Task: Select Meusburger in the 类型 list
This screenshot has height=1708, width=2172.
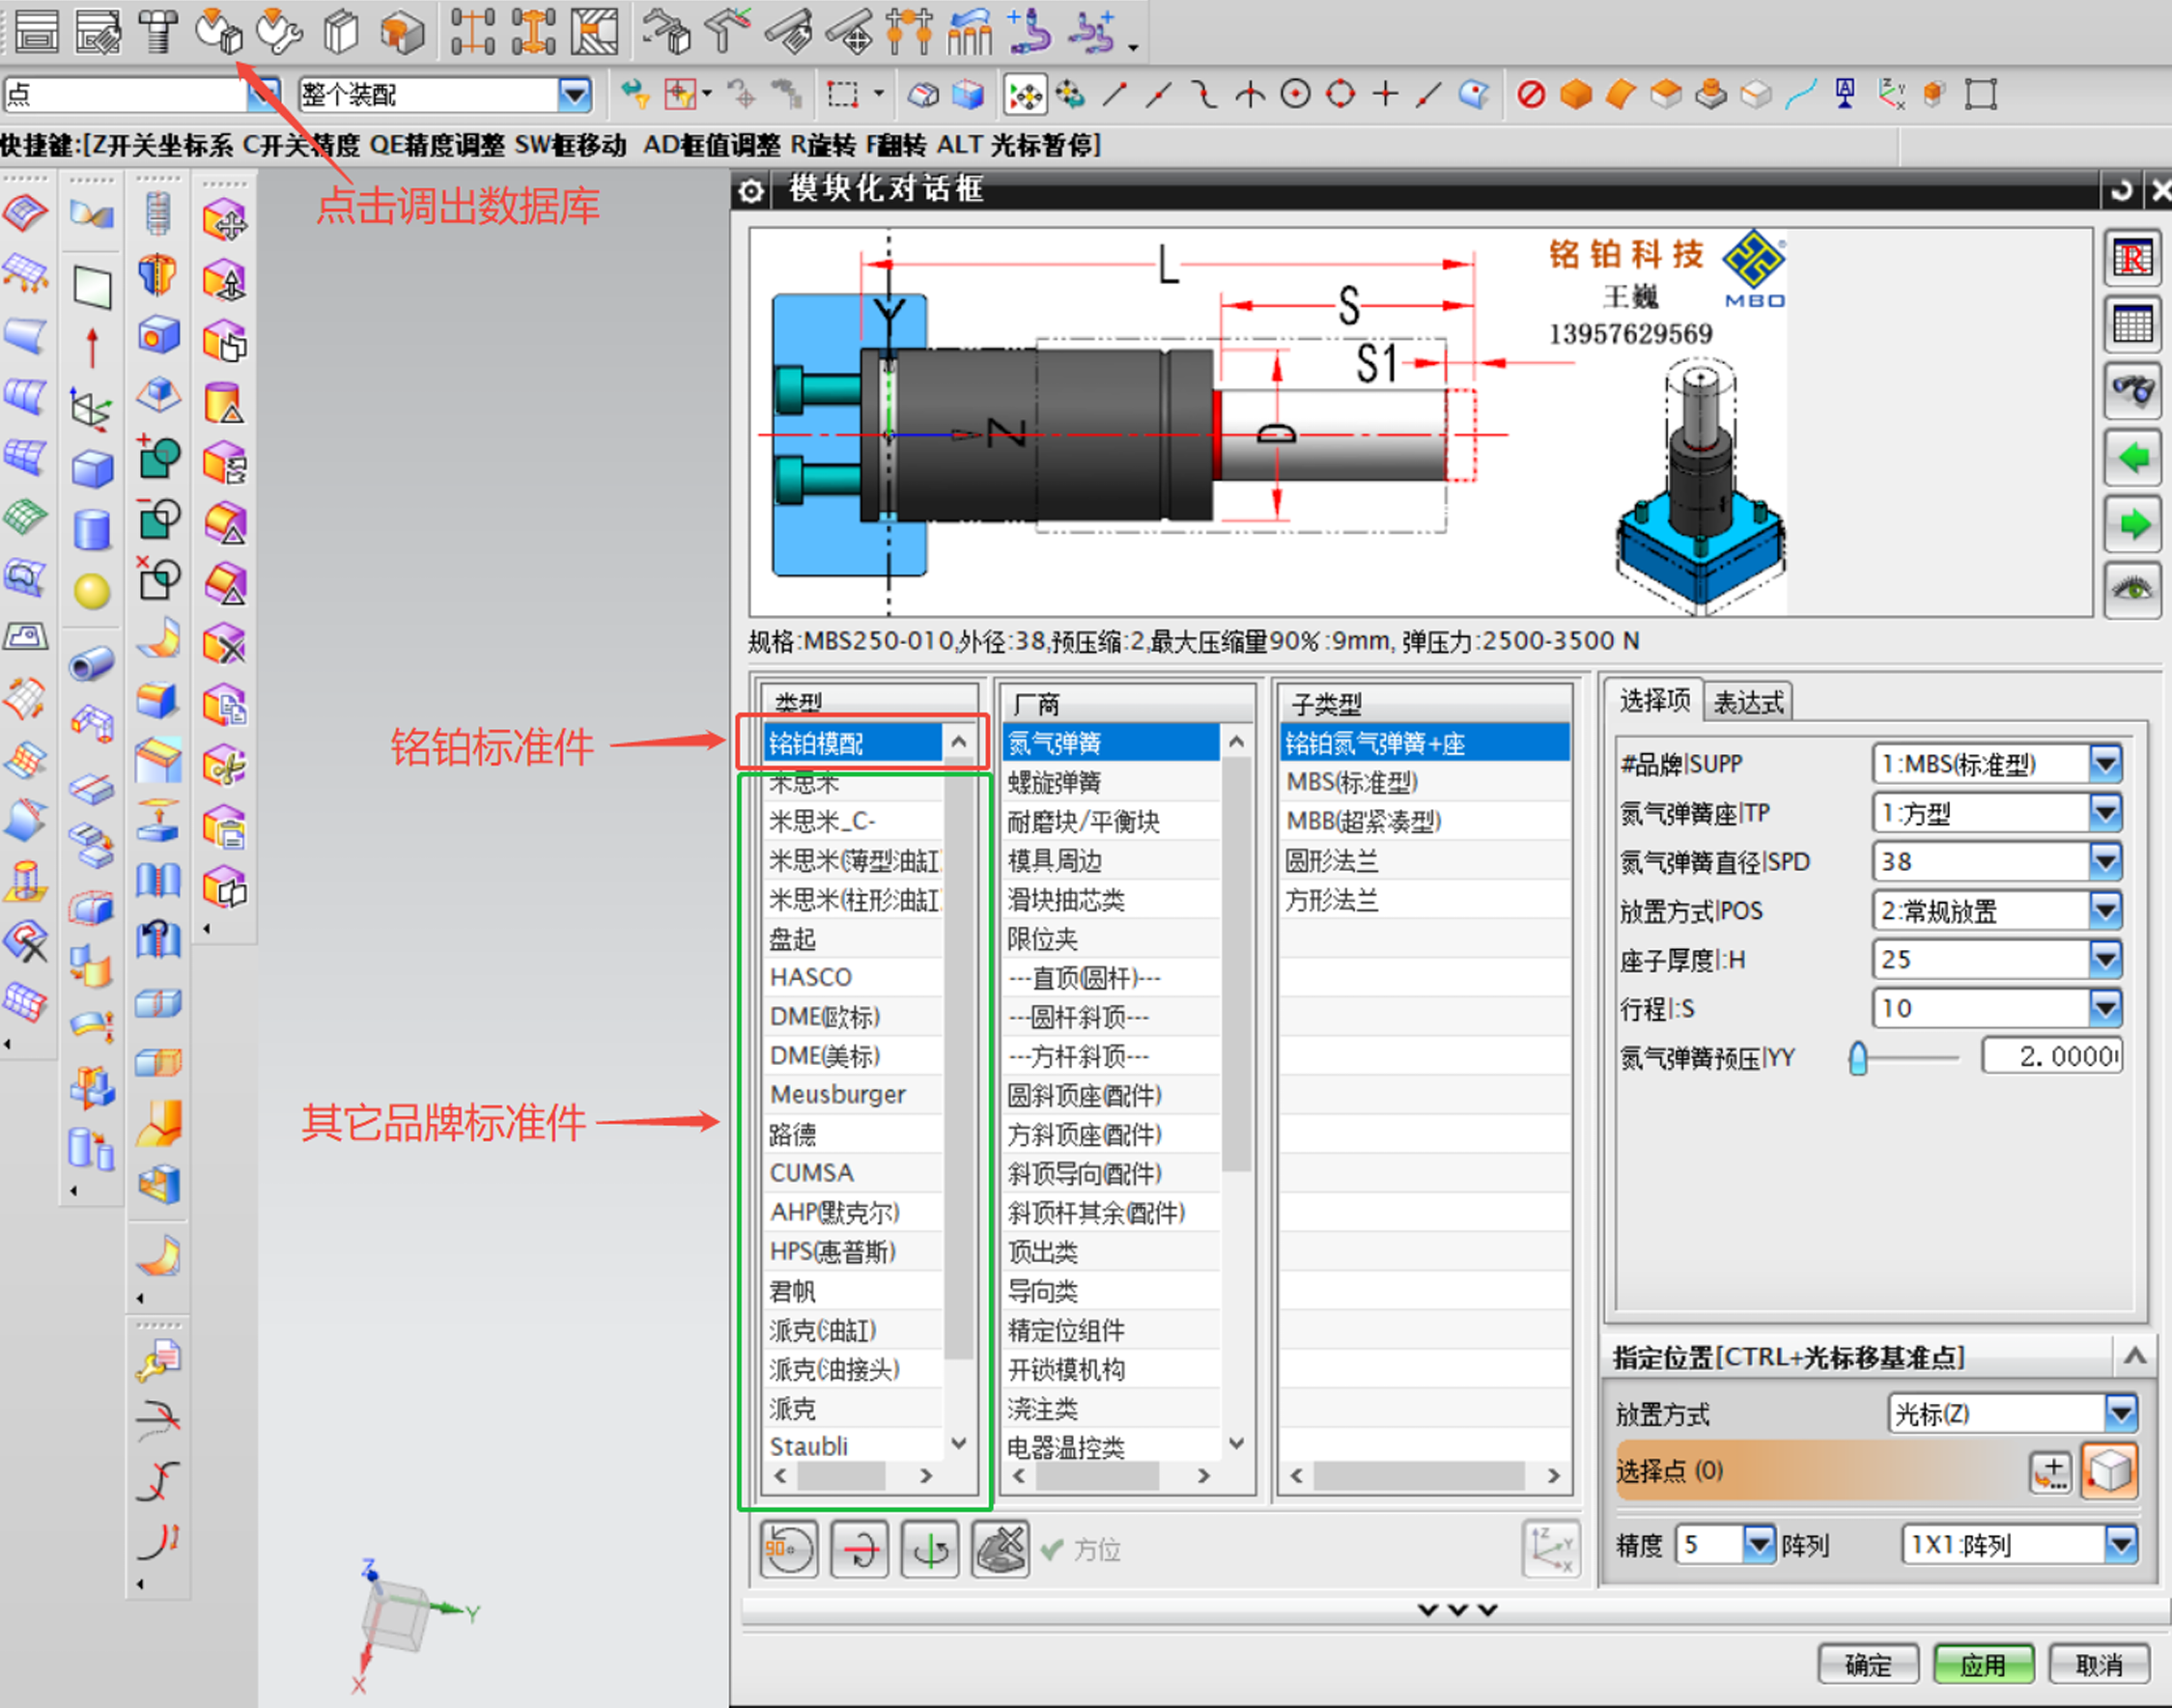Action: (852, 1094)
